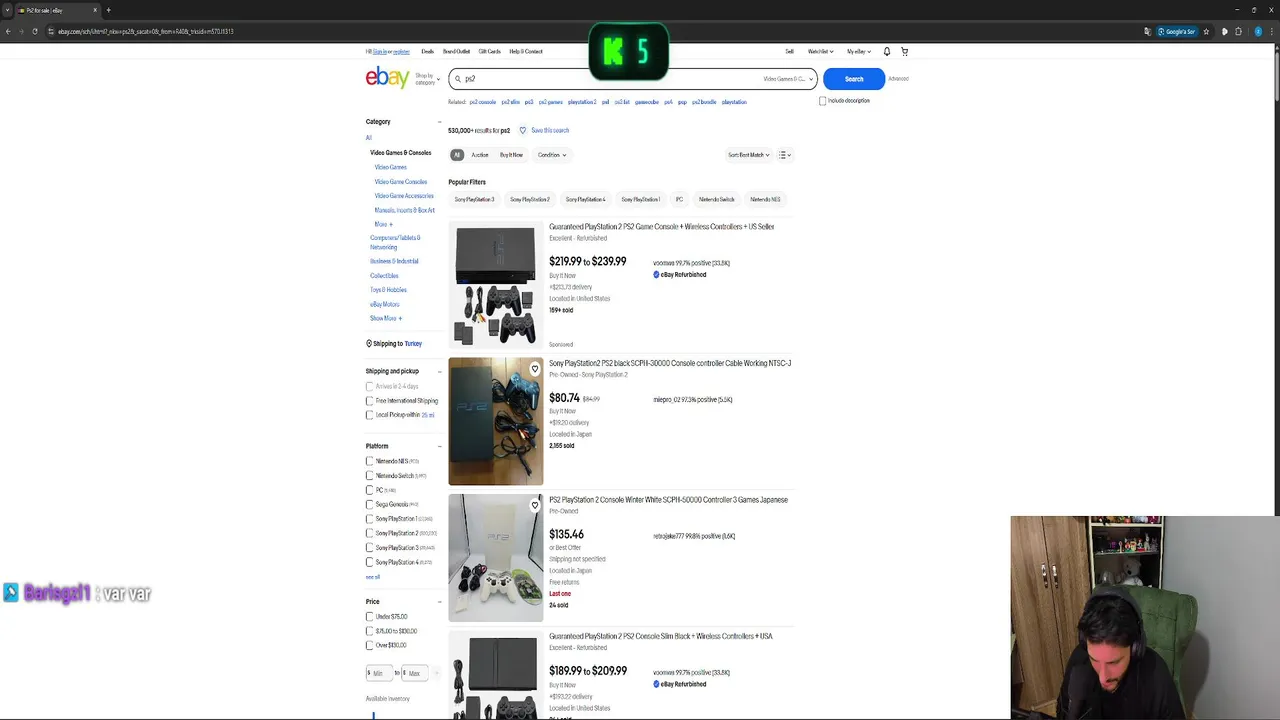Open the Brand Outlet menu link
The width and height of the screenshot is (1280, 720).
click(456, 51)
